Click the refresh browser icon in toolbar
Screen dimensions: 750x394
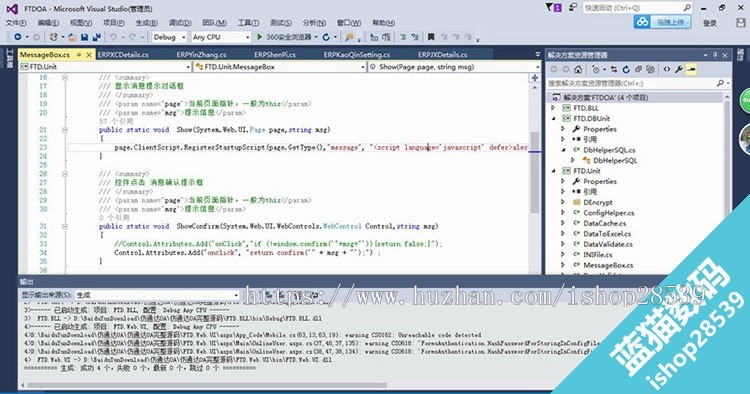pos(326,37)
